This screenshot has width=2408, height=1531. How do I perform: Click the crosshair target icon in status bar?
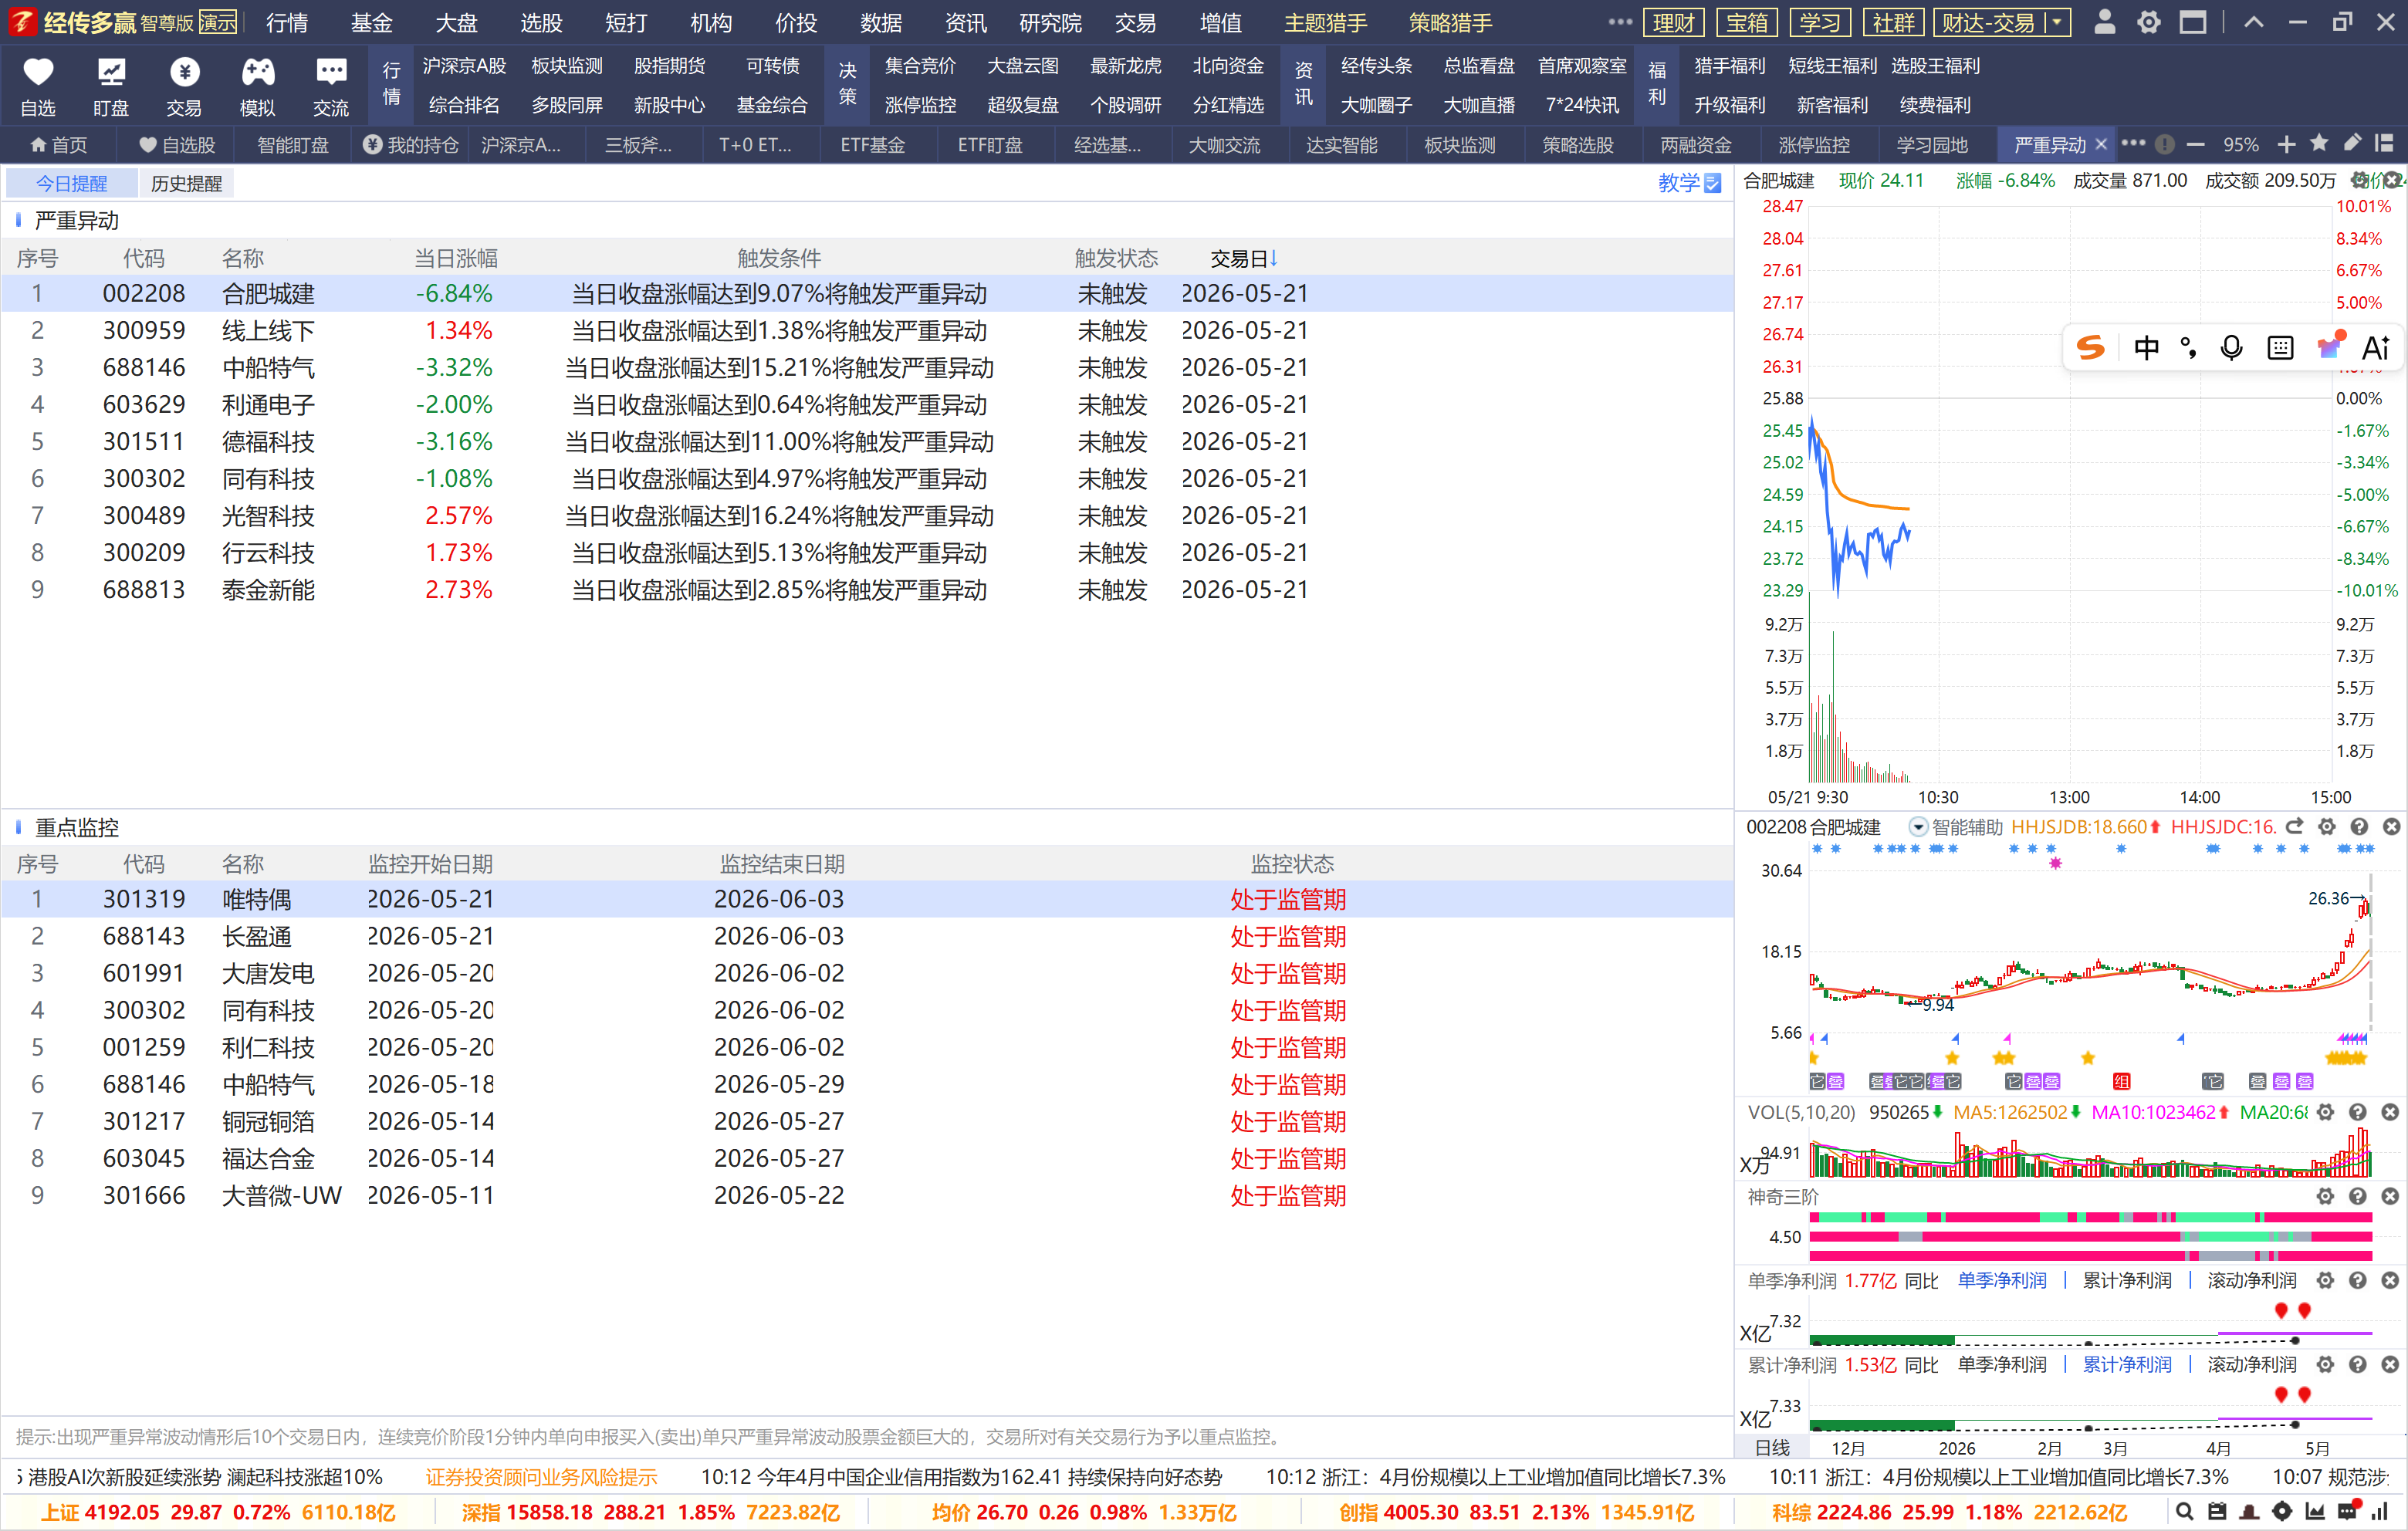pyautogui.click(x=2282, y=1512)
